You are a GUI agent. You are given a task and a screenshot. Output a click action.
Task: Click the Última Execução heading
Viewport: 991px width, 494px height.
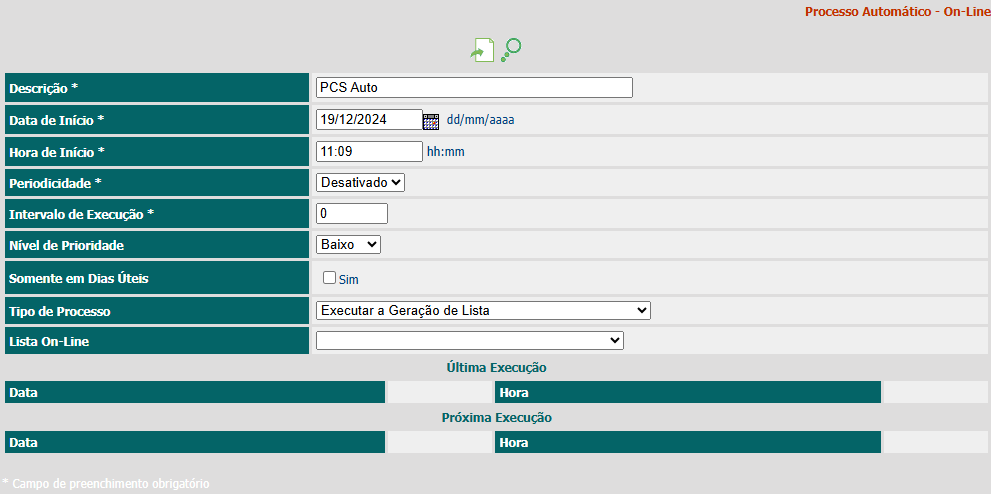pyautogui.click(x=496, y=368)
